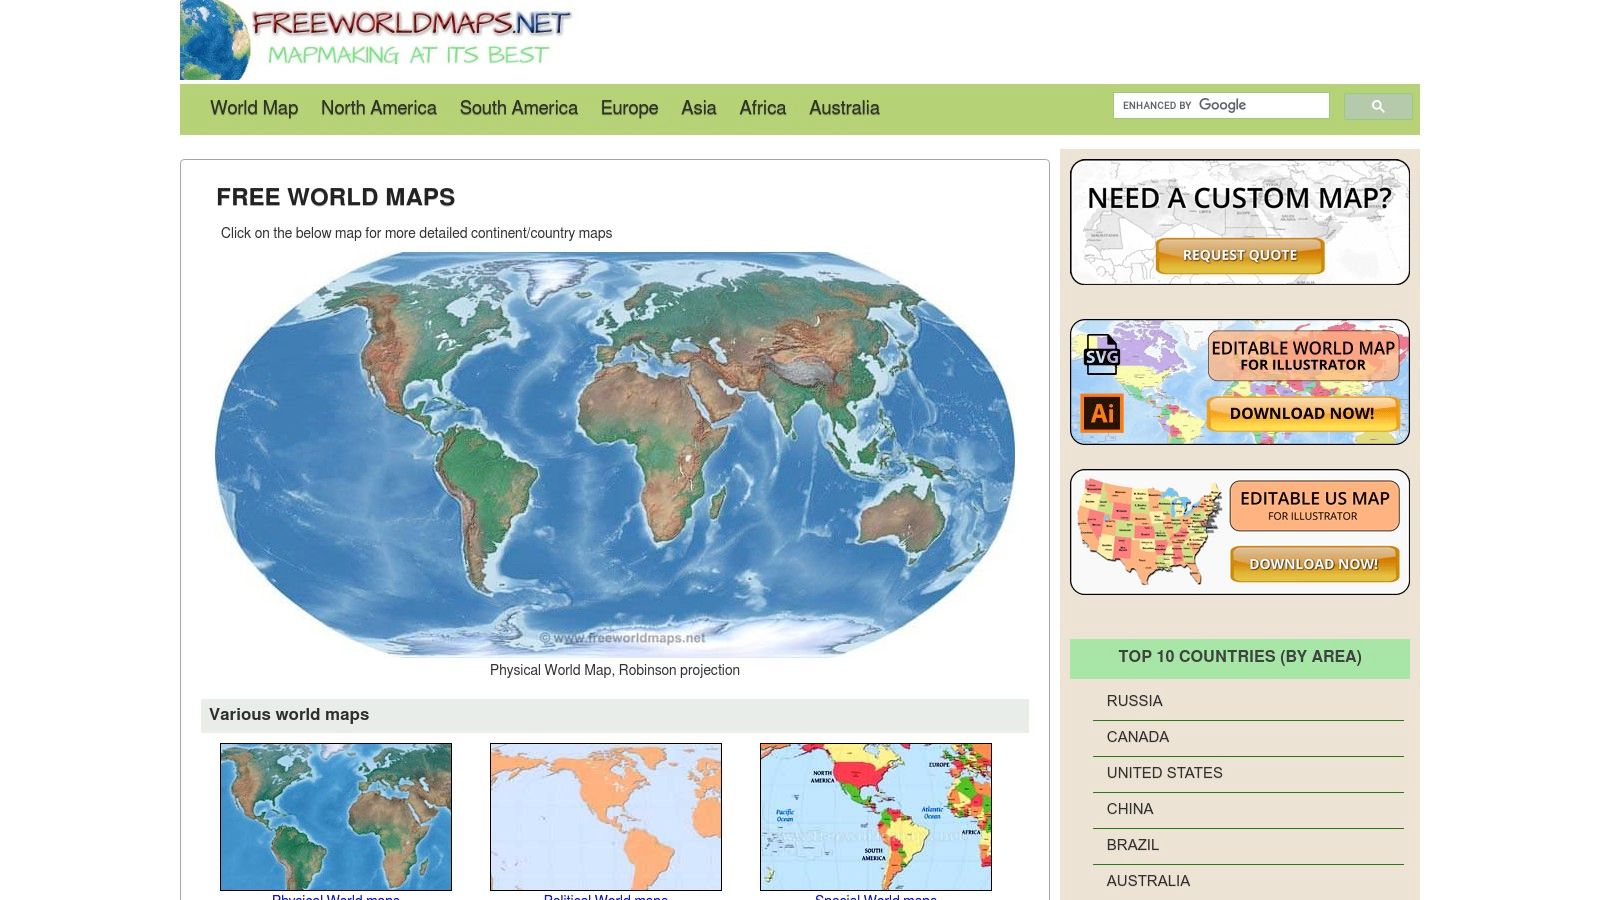Viewport: 1600px width, 900px height.
Task: Select the Africa navigation tab
Action: [x=762, y=108]
